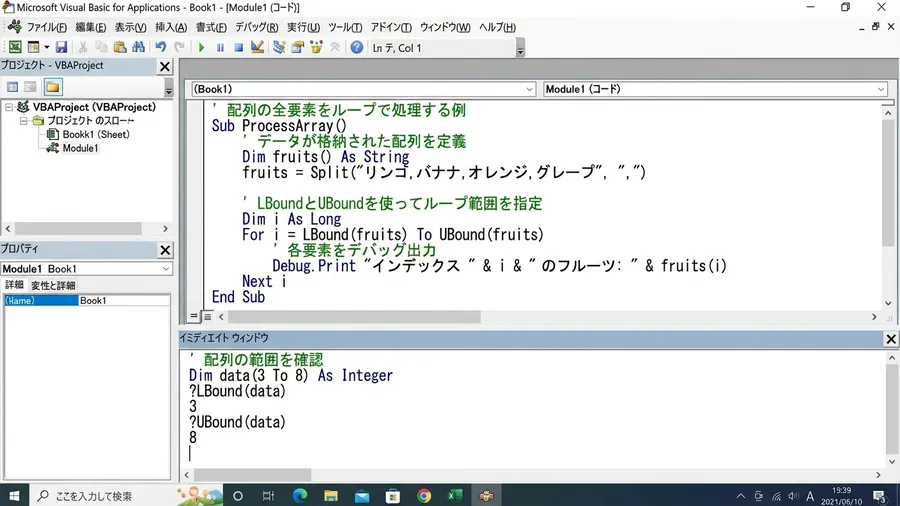Open Find with the binoculars icon
This screenshot has width=900, height=506.
click(x=138, y=48)
